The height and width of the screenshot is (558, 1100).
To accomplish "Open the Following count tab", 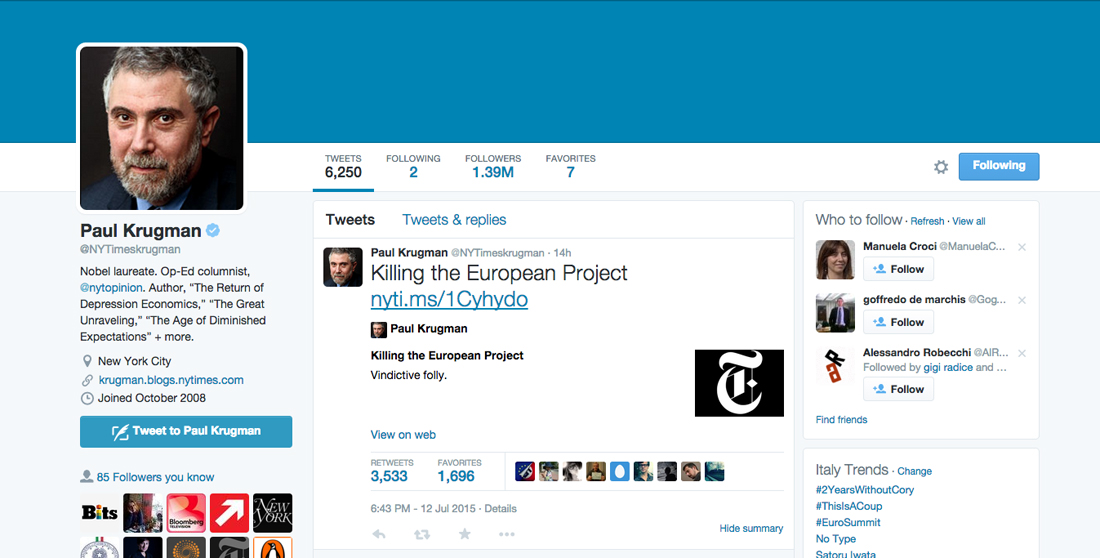I will 413,166.
